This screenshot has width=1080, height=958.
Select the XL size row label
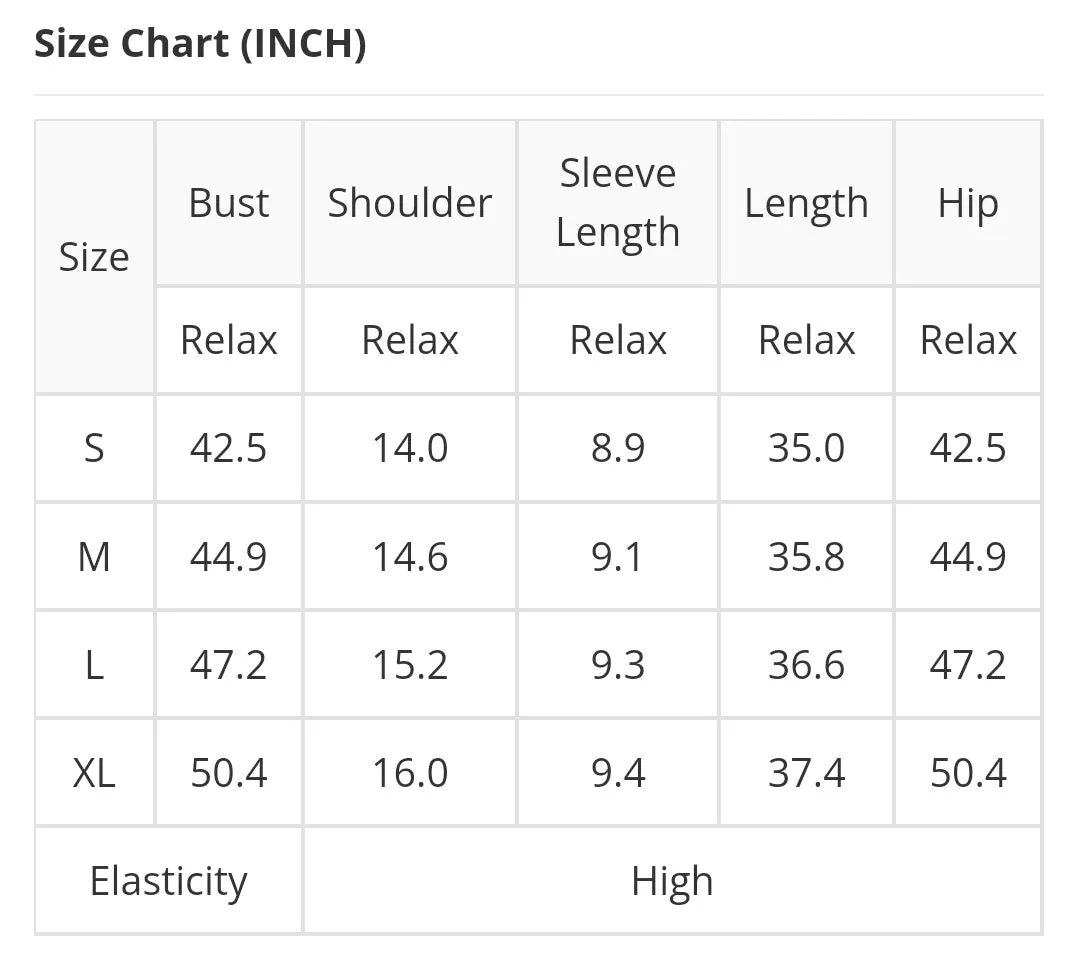94,773
